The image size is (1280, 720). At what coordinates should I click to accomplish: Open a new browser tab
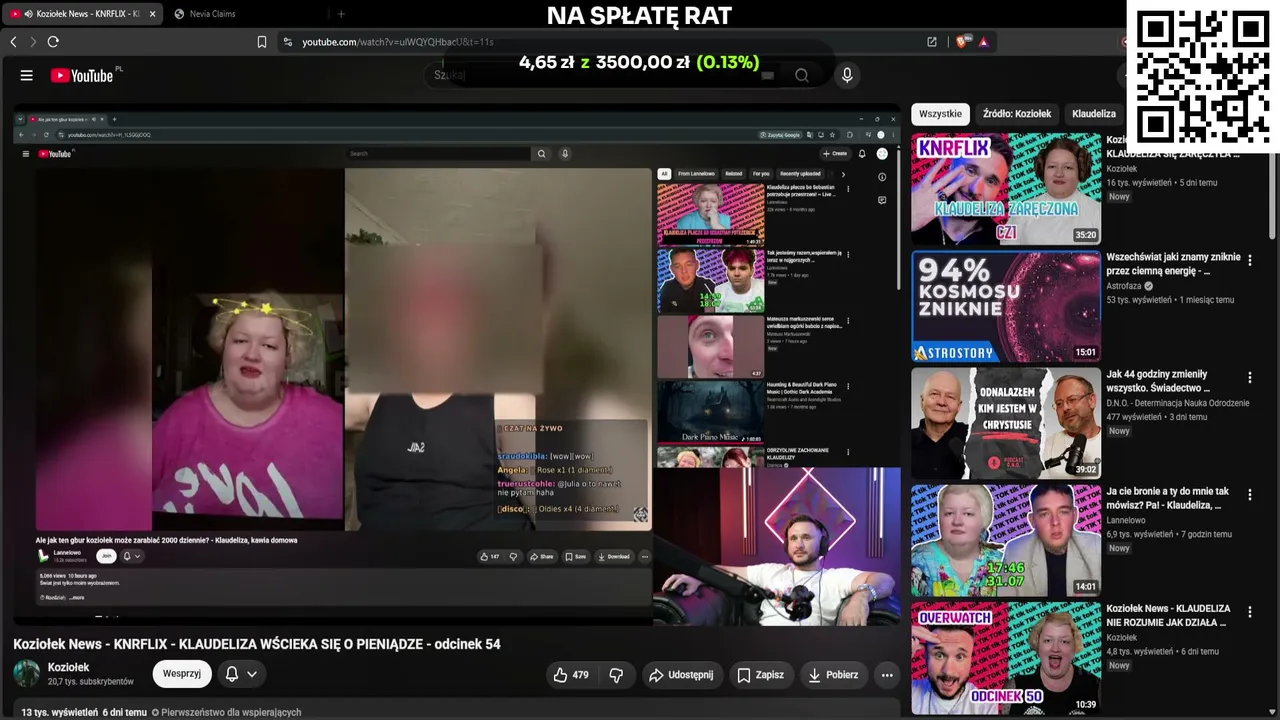click(341, 14)
